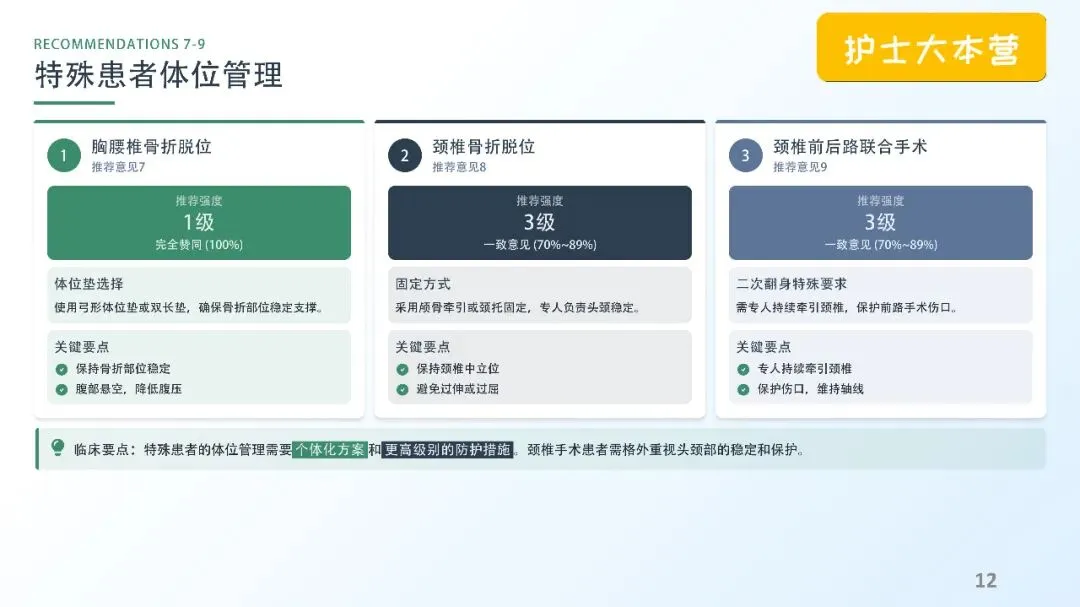Image resolution: width=1080 pixels, height=607 pixels.
Task: Select the green 1级 完全赞同 strength box
Action: point(199,223)
